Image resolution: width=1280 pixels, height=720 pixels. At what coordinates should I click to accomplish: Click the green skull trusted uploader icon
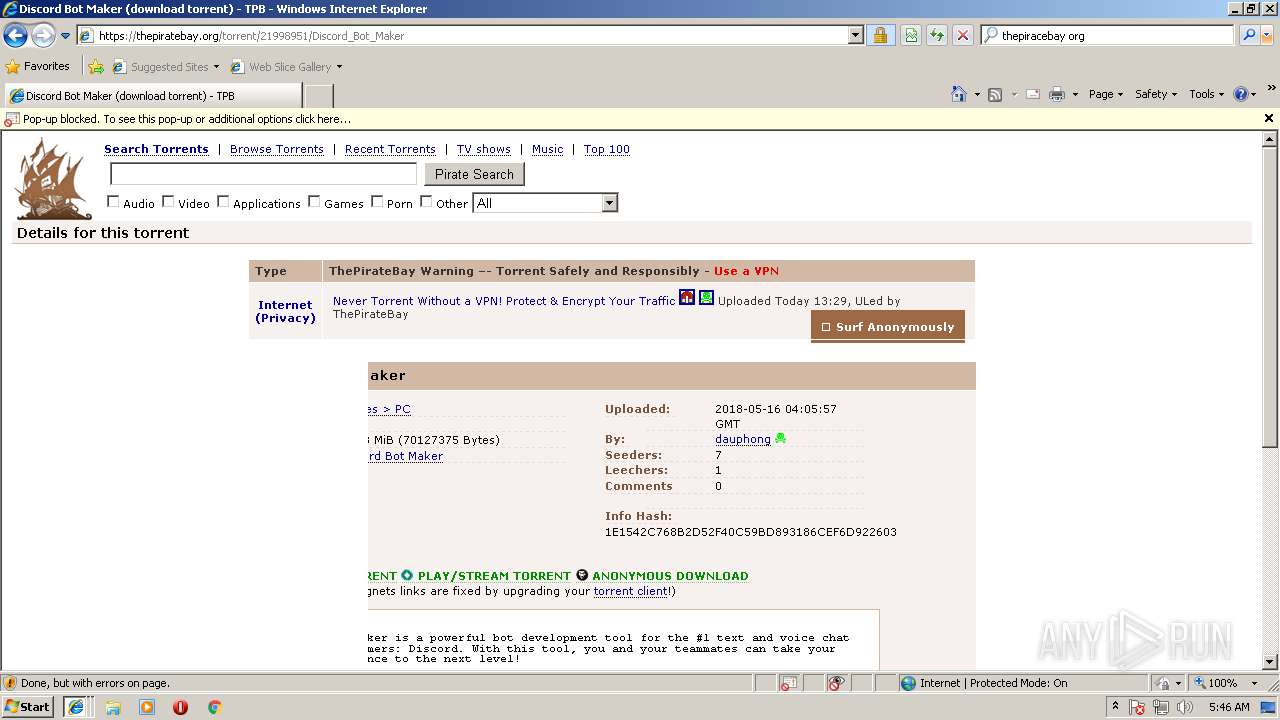tap(780, 439)
